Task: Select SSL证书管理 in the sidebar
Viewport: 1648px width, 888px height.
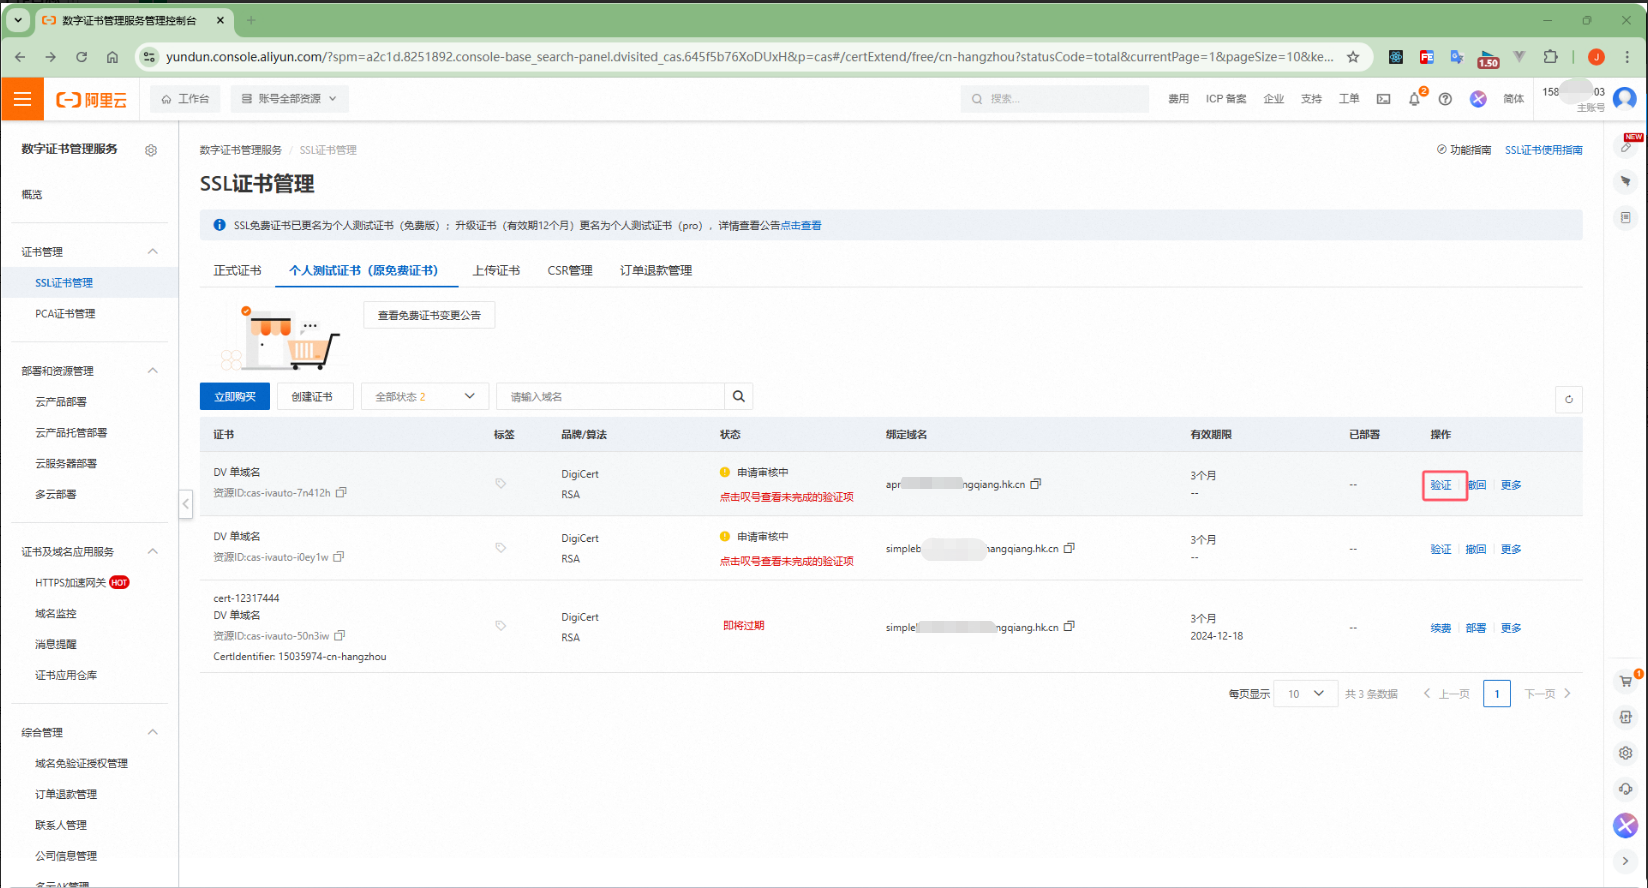Action: pyautogui.click(x=64, y=283)
